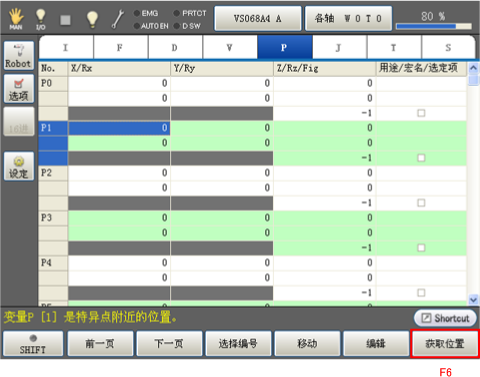
Task: Click the AUTO EN indicator lamp
Action: coord(137,26)
